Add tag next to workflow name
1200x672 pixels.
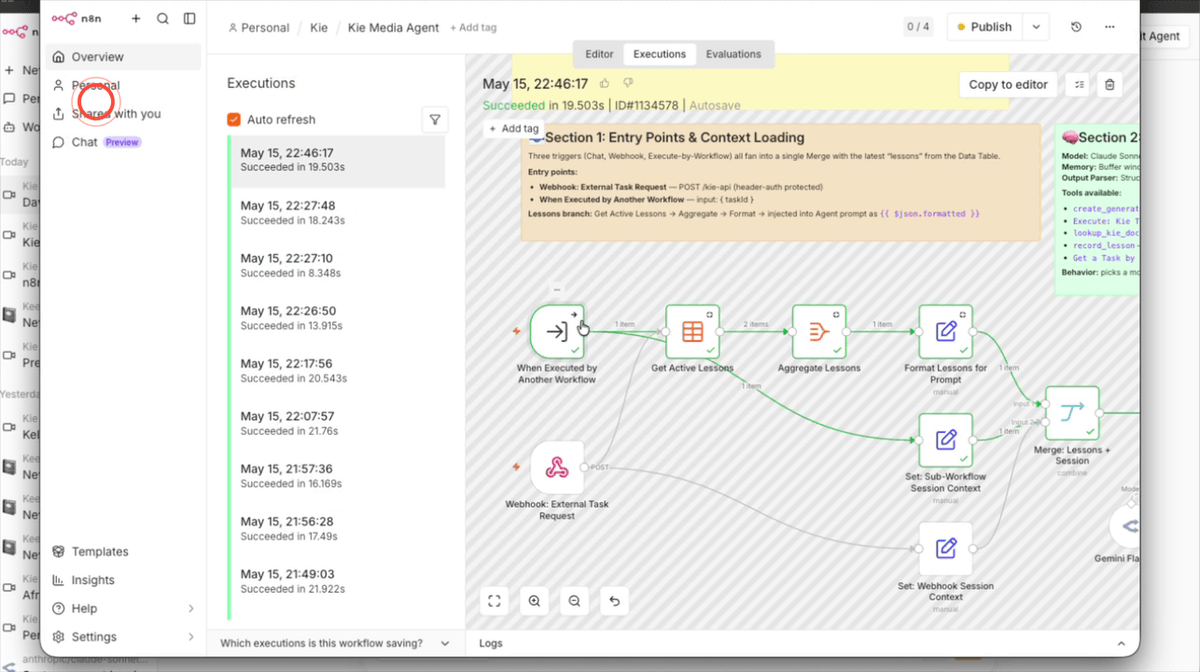click(473, 28)
